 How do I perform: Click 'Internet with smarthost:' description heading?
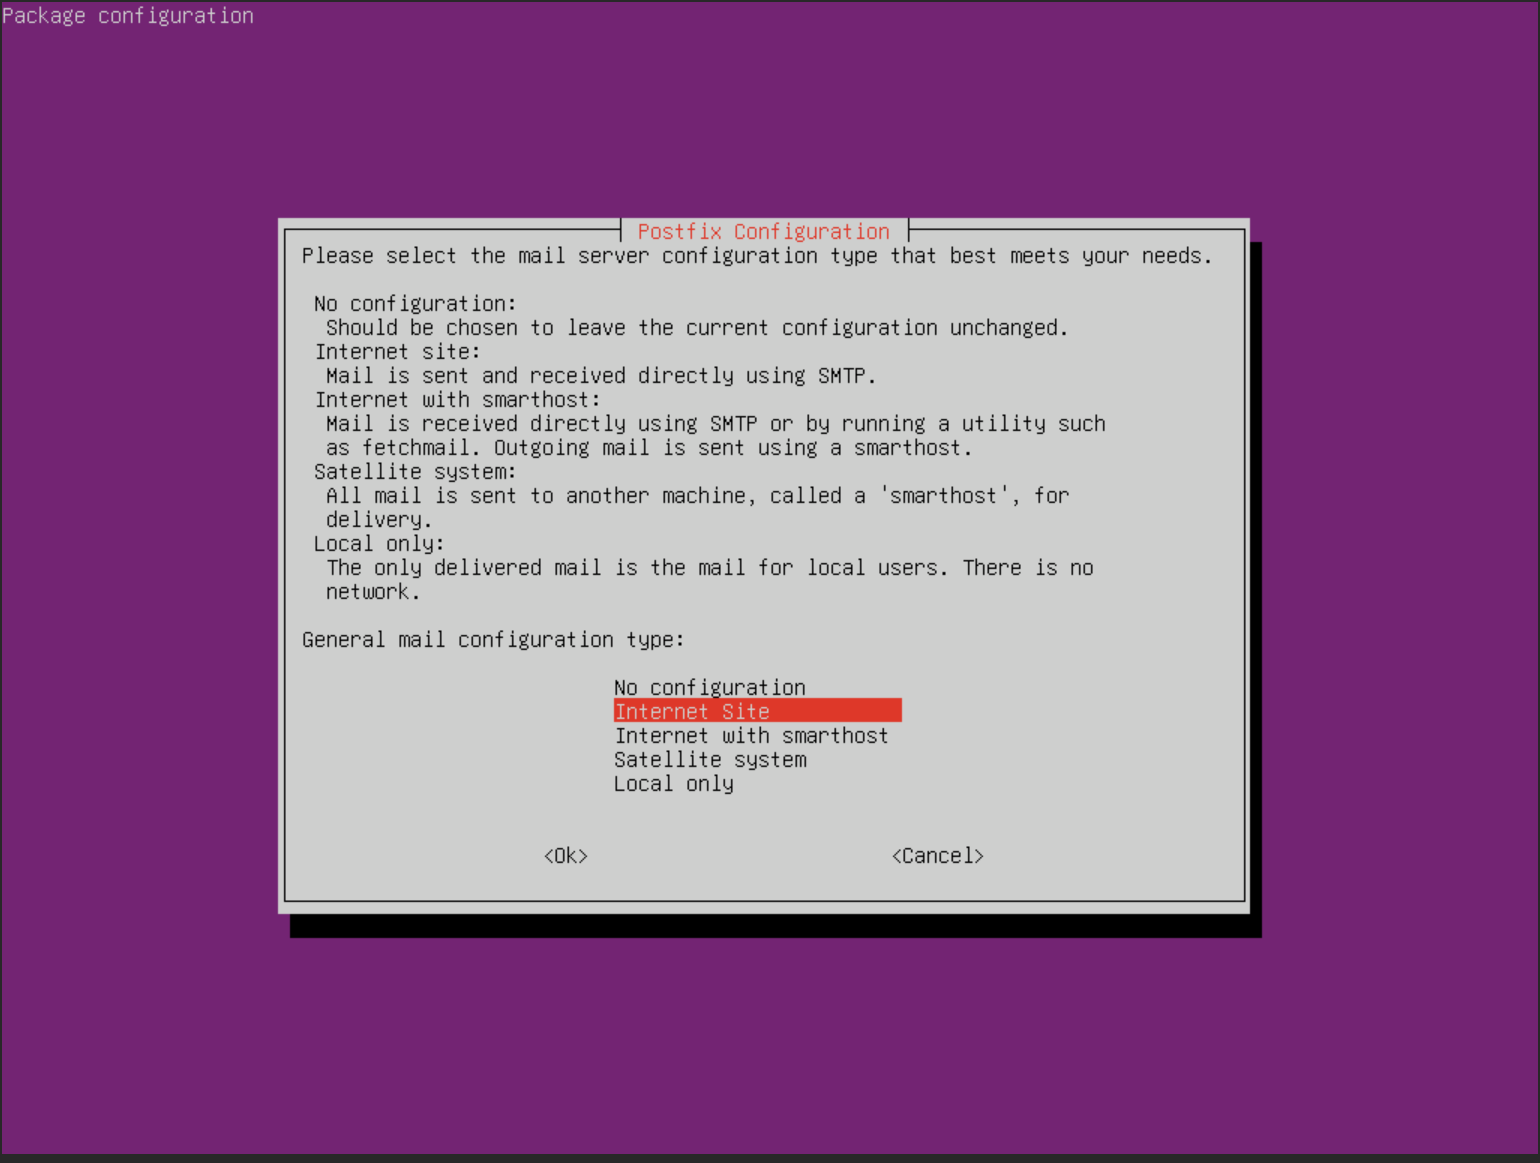point(457,399)
